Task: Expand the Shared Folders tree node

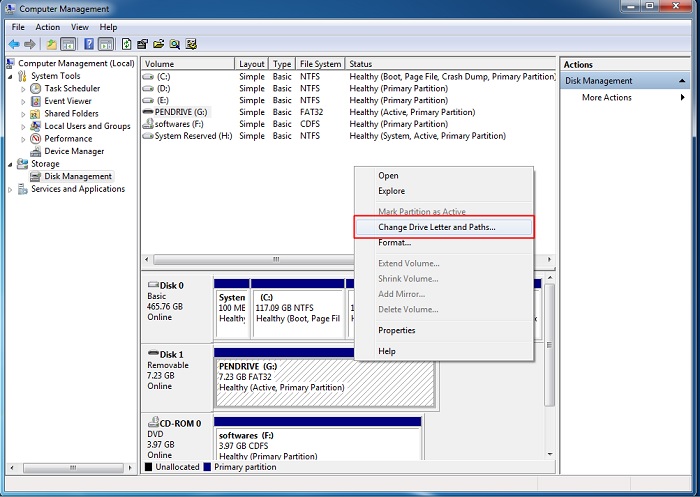Action: pyautogui.click(x=23, y=114)
